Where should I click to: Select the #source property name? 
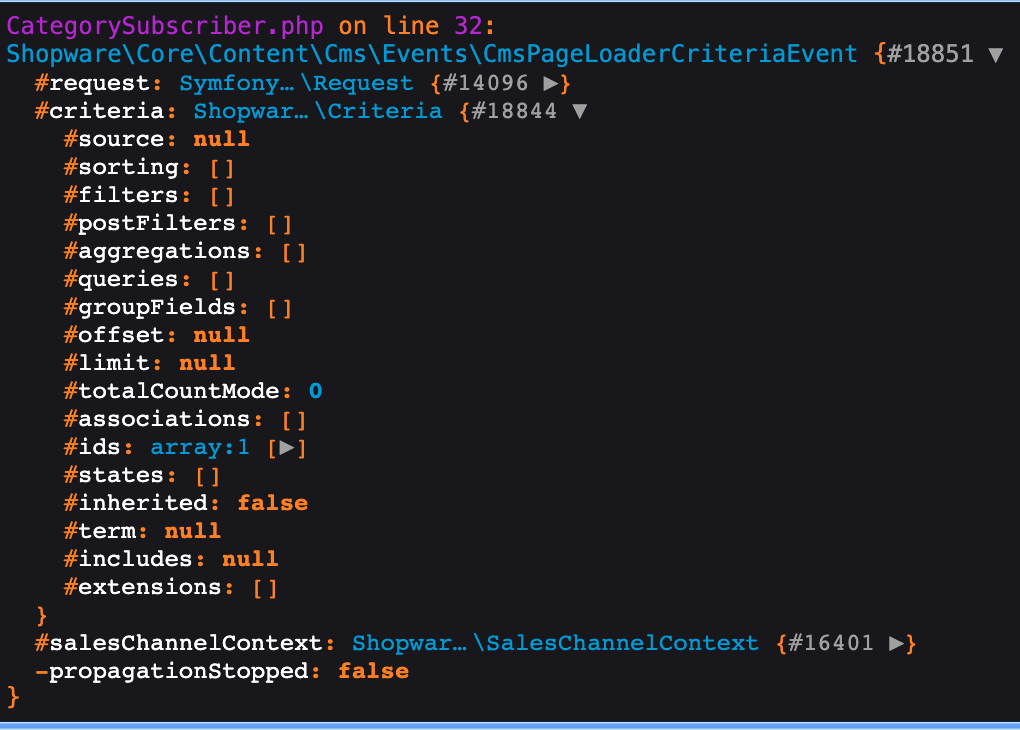coord(114,139)
